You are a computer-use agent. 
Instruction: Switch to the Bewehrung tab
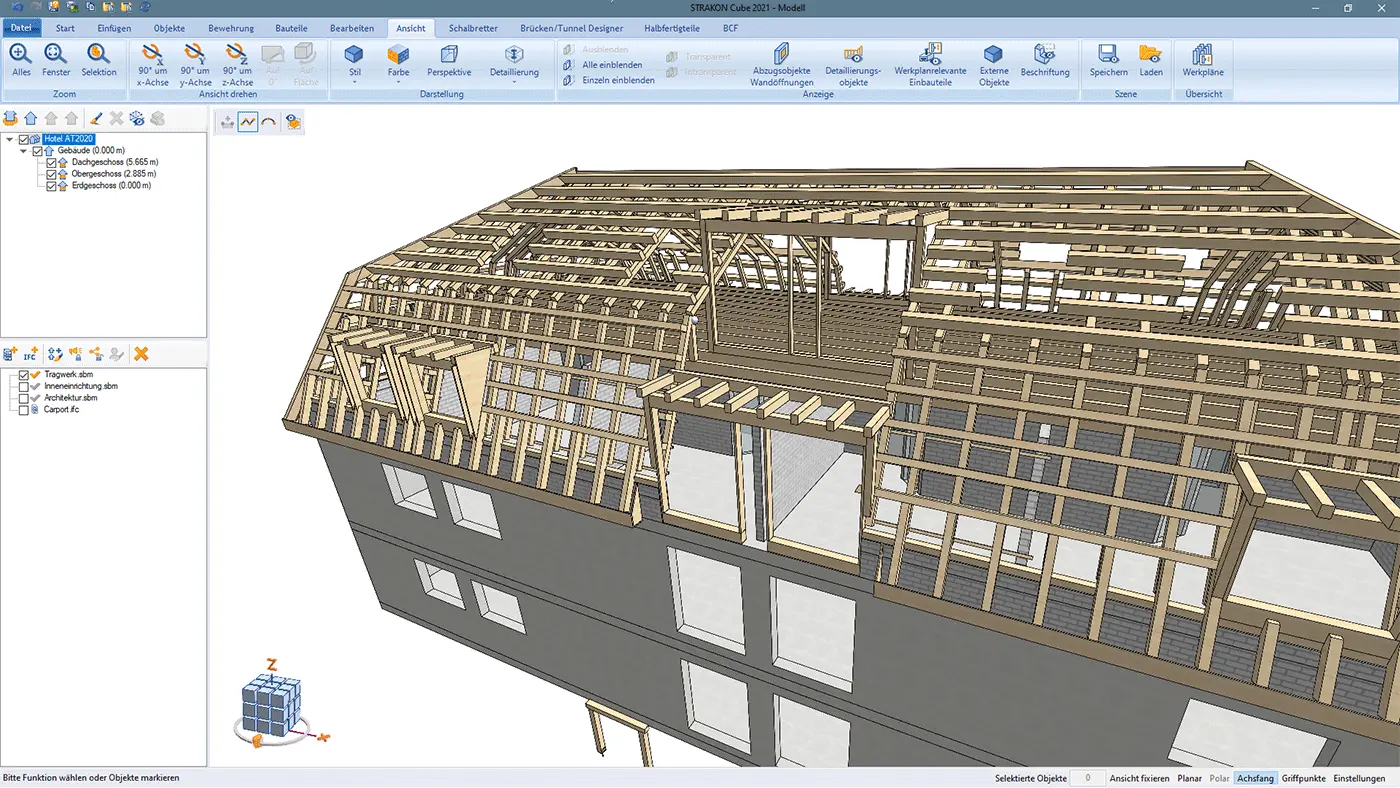coord(230,28)
